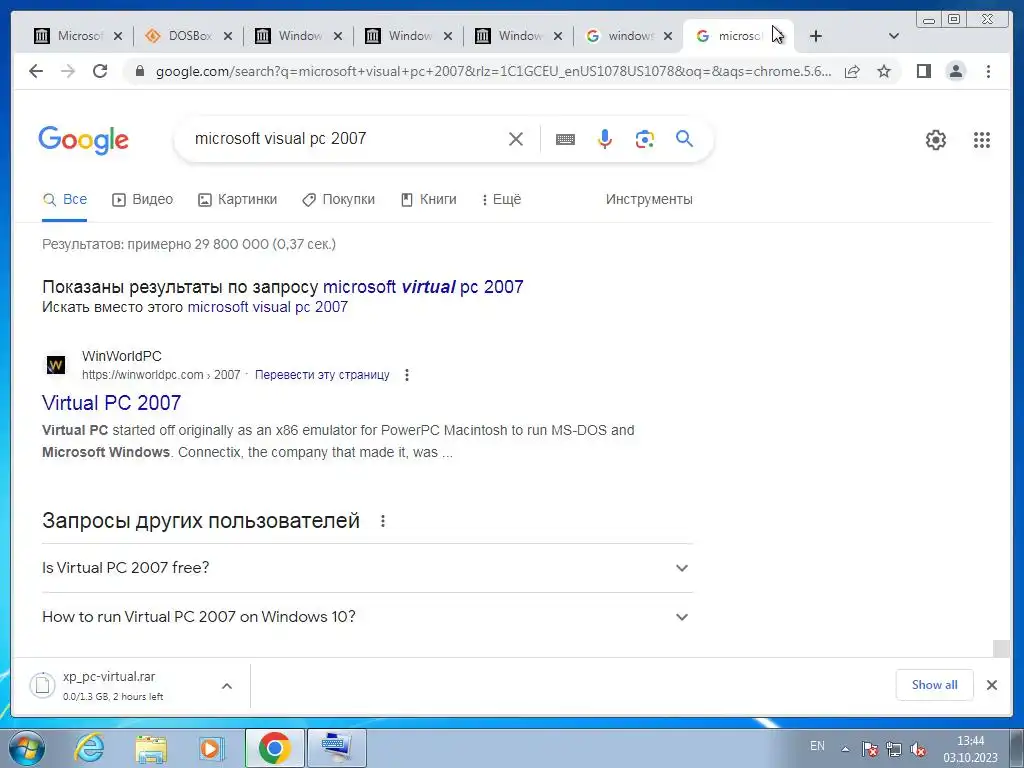Open xp_pc-virtual.rar download options arrow
The height and width of the screenshot is (768, 1024).
[227, 686]
